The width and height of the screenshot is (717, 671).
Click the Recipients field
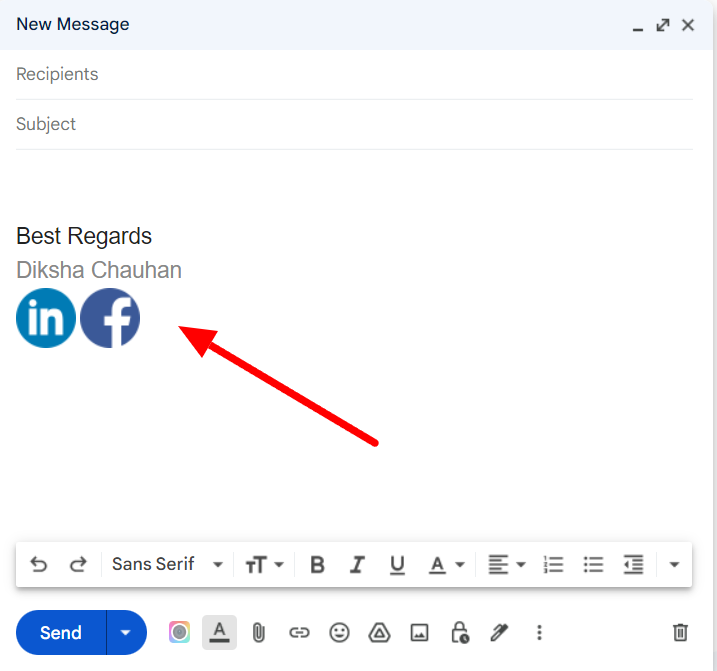[354, 75]
